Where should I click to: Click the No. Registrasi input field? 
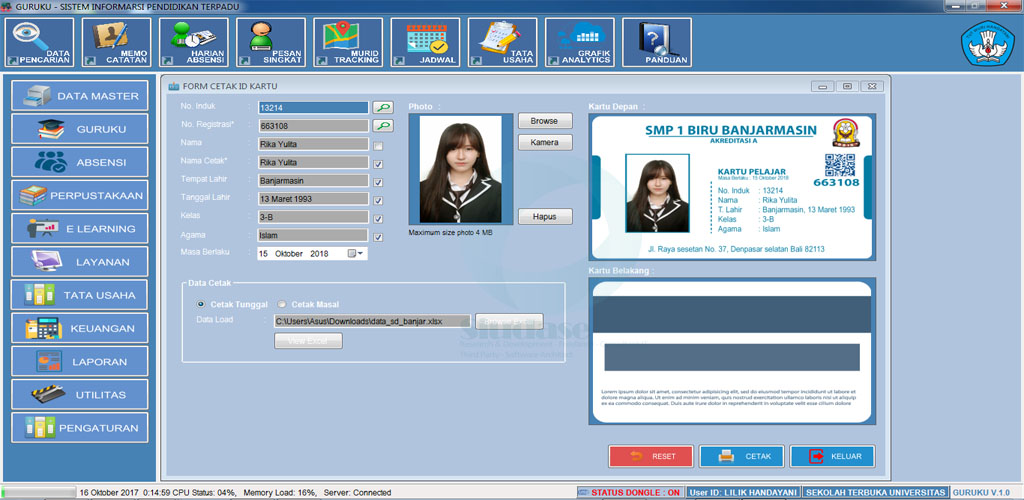(x=313, y=126)
